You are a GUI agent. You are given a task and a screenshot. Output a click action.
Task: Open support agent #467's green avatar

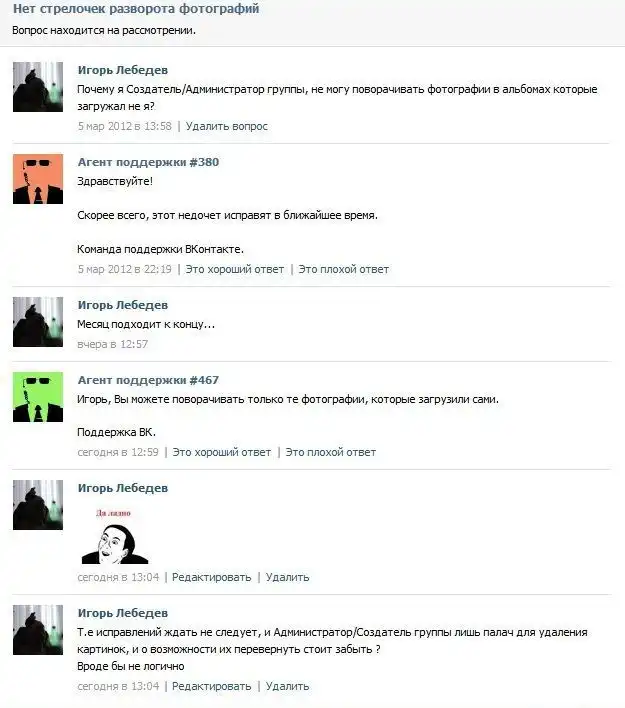pyautogui.click(x=38, y=397)
